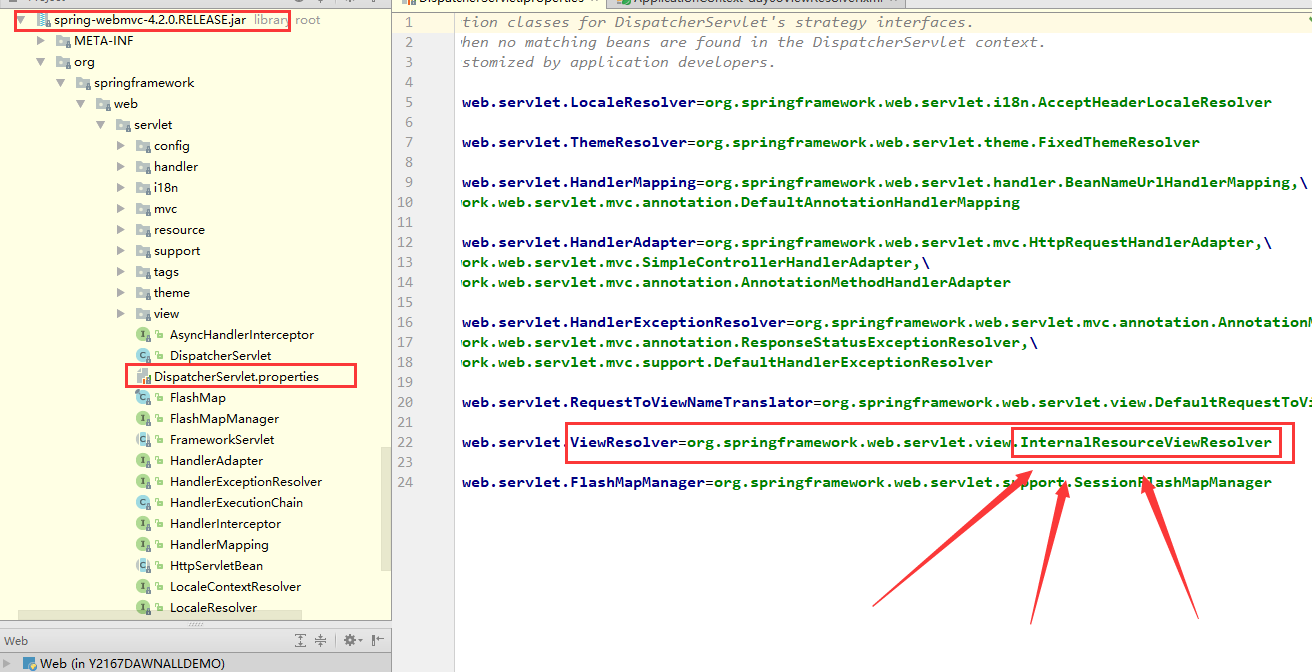Click the AsyncHandlerInterceptor interface icon
The width and height of the screenshot is (1312, 672).
tap(145, 334)
